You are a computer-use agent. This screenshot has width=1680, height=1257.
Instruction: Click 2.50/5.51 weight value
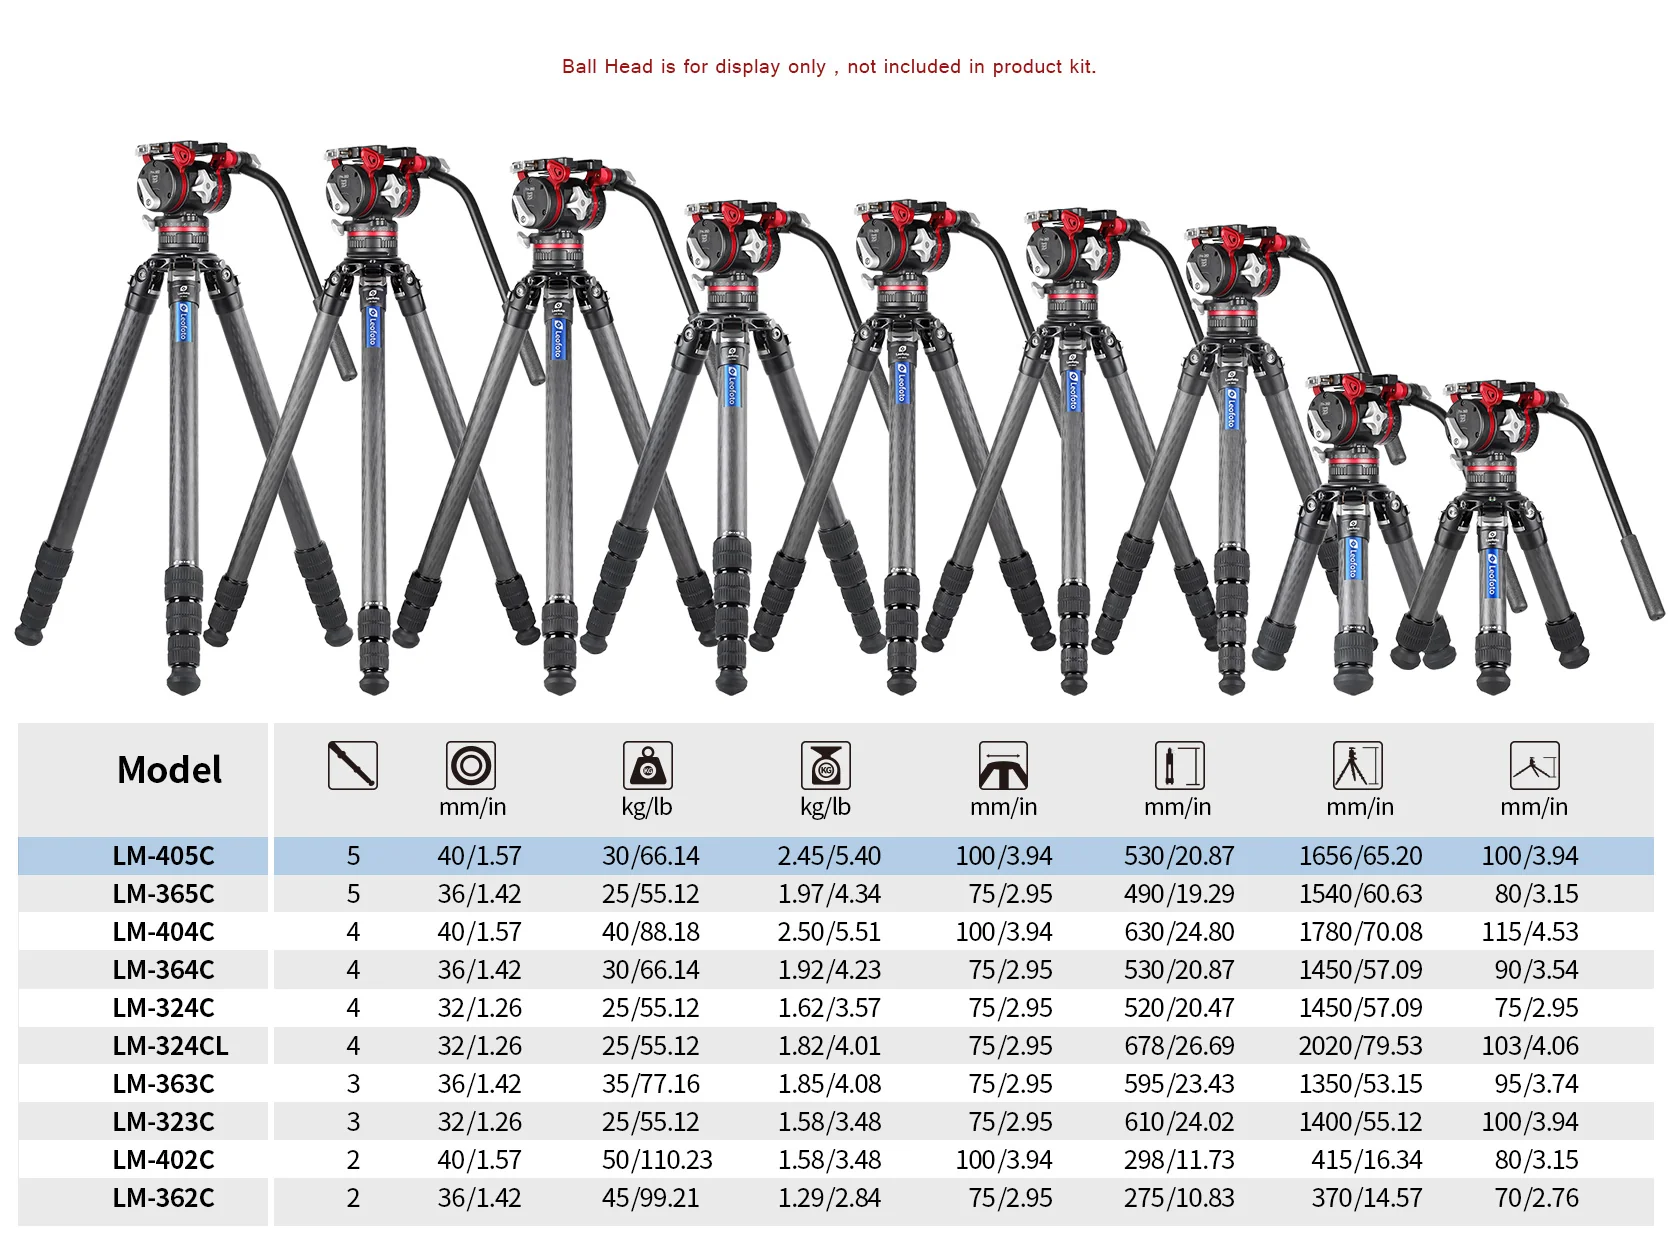pyautogui.click(x=829, y=932)
